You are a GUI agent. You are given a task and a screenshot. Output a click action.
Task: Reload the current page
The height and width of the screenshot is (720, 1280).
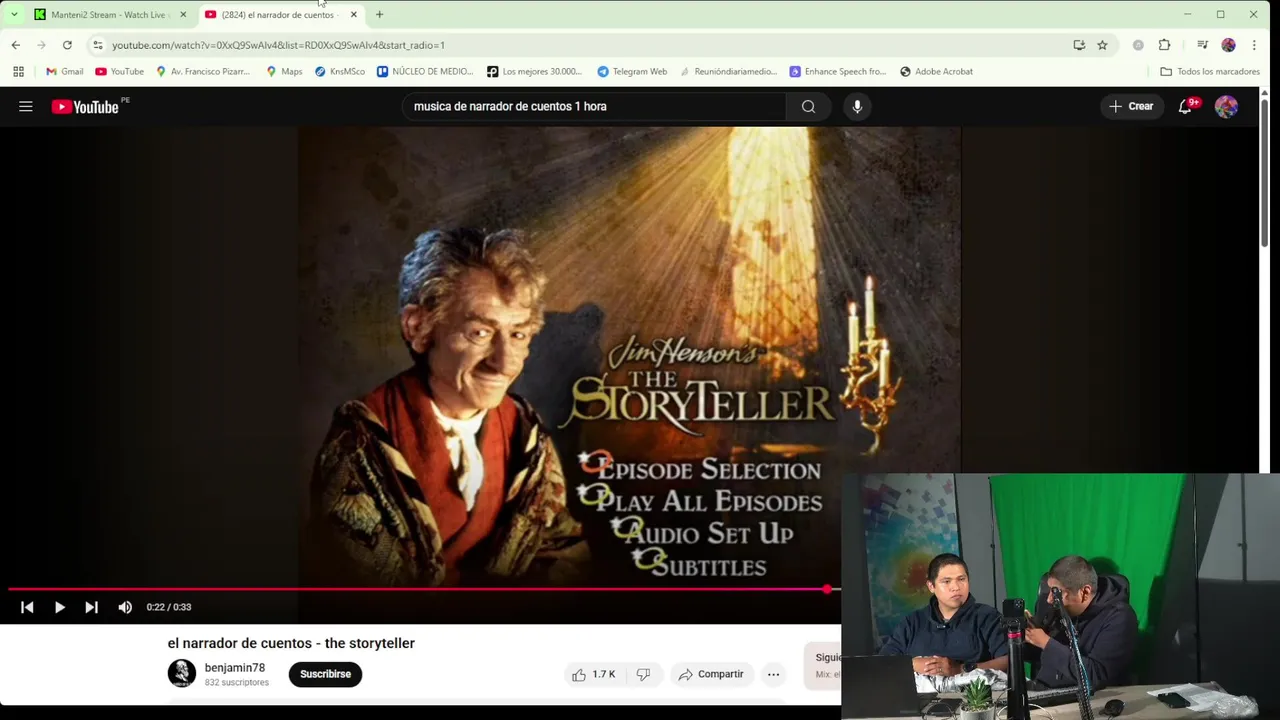tap(67, 45)
